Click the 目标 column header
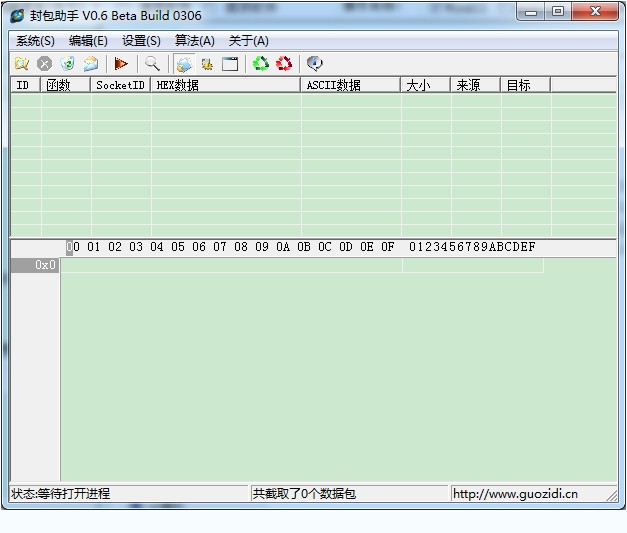 click(x=526, y=85)
